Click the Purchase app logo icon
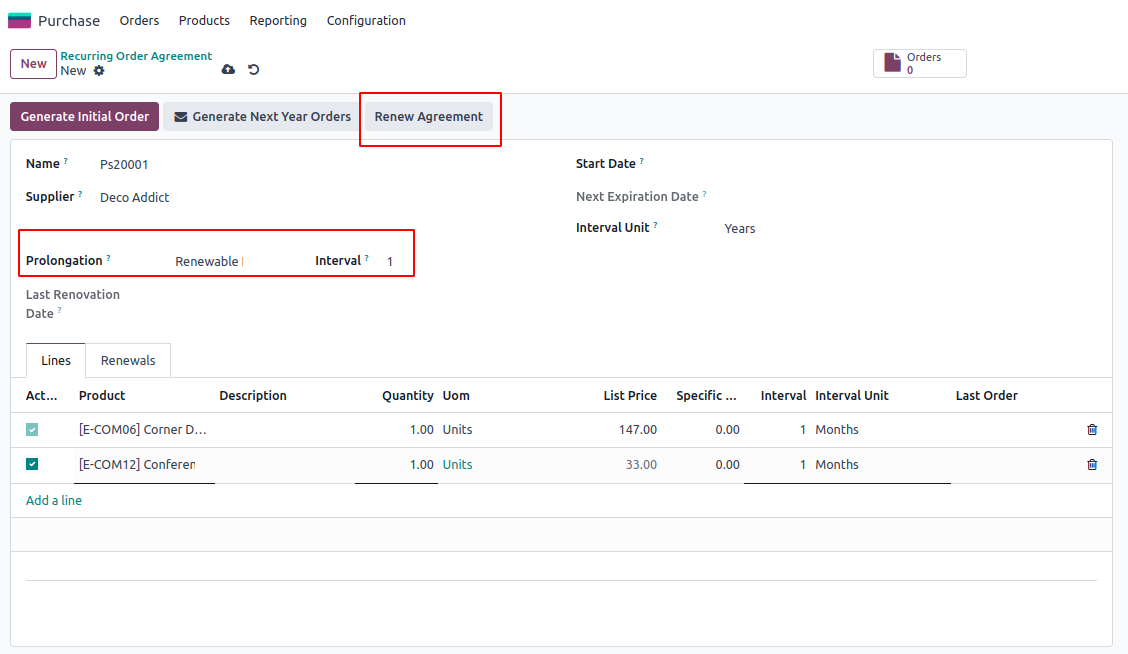 click(19, 20)
